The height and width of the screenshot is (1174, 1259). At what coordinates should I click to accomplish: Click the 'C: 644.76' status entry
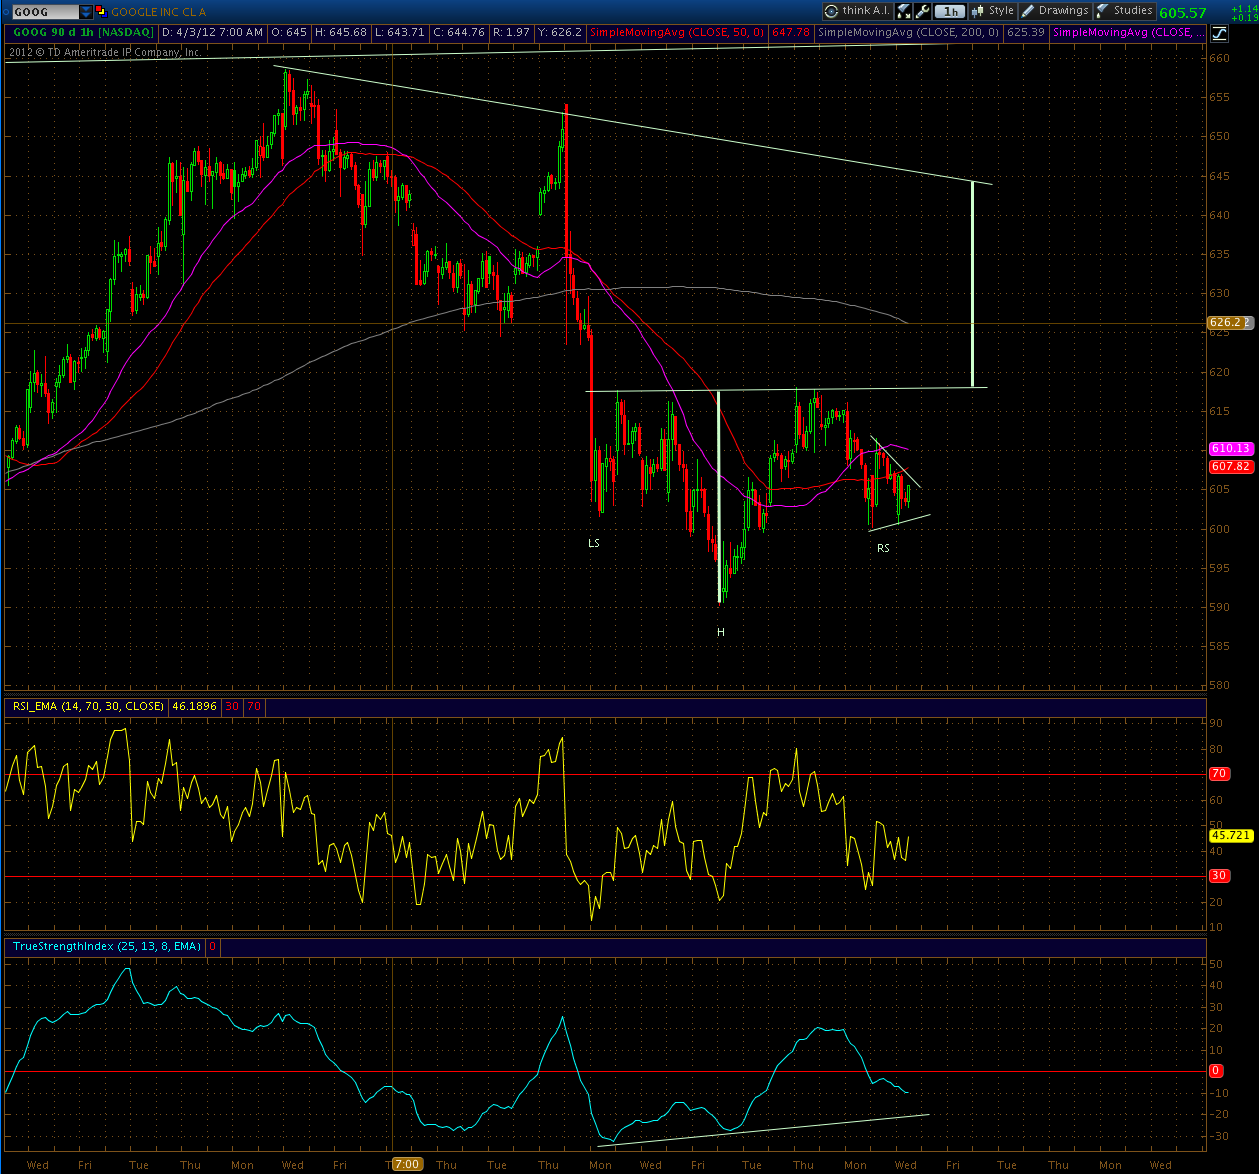coord(459,33)
